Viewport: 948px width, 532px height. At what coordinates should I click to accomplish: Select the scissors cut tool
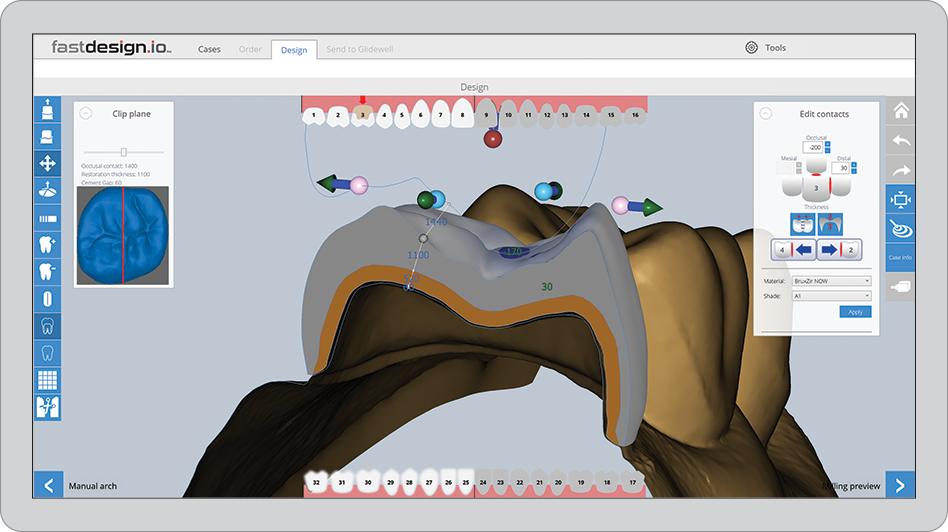47,407
